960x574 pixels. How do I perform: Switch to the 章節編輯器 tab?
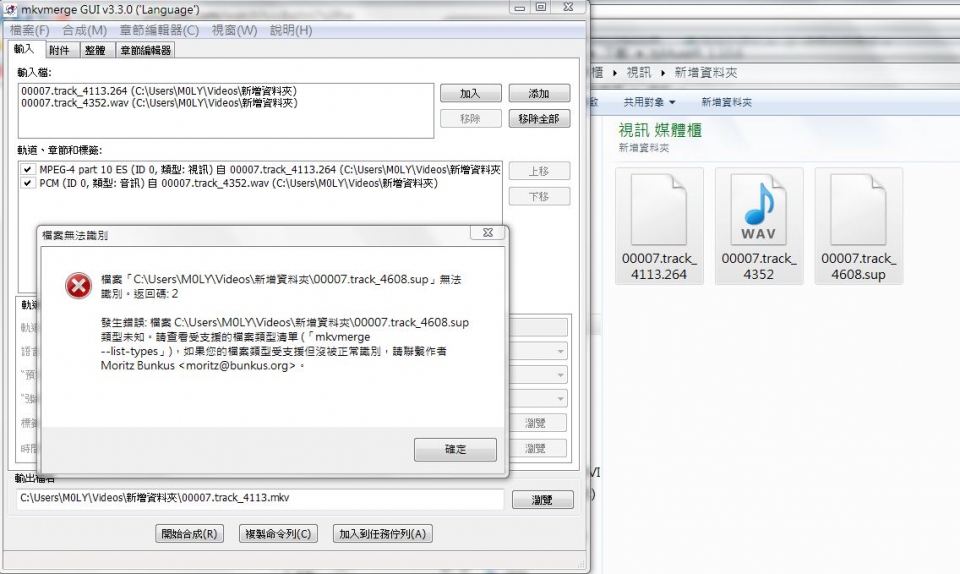point(146,50)
